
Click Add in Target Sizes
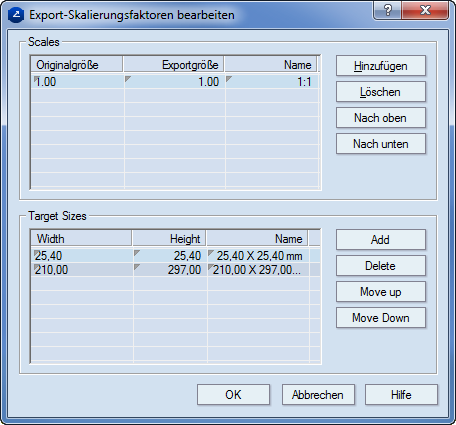(381, 240)
